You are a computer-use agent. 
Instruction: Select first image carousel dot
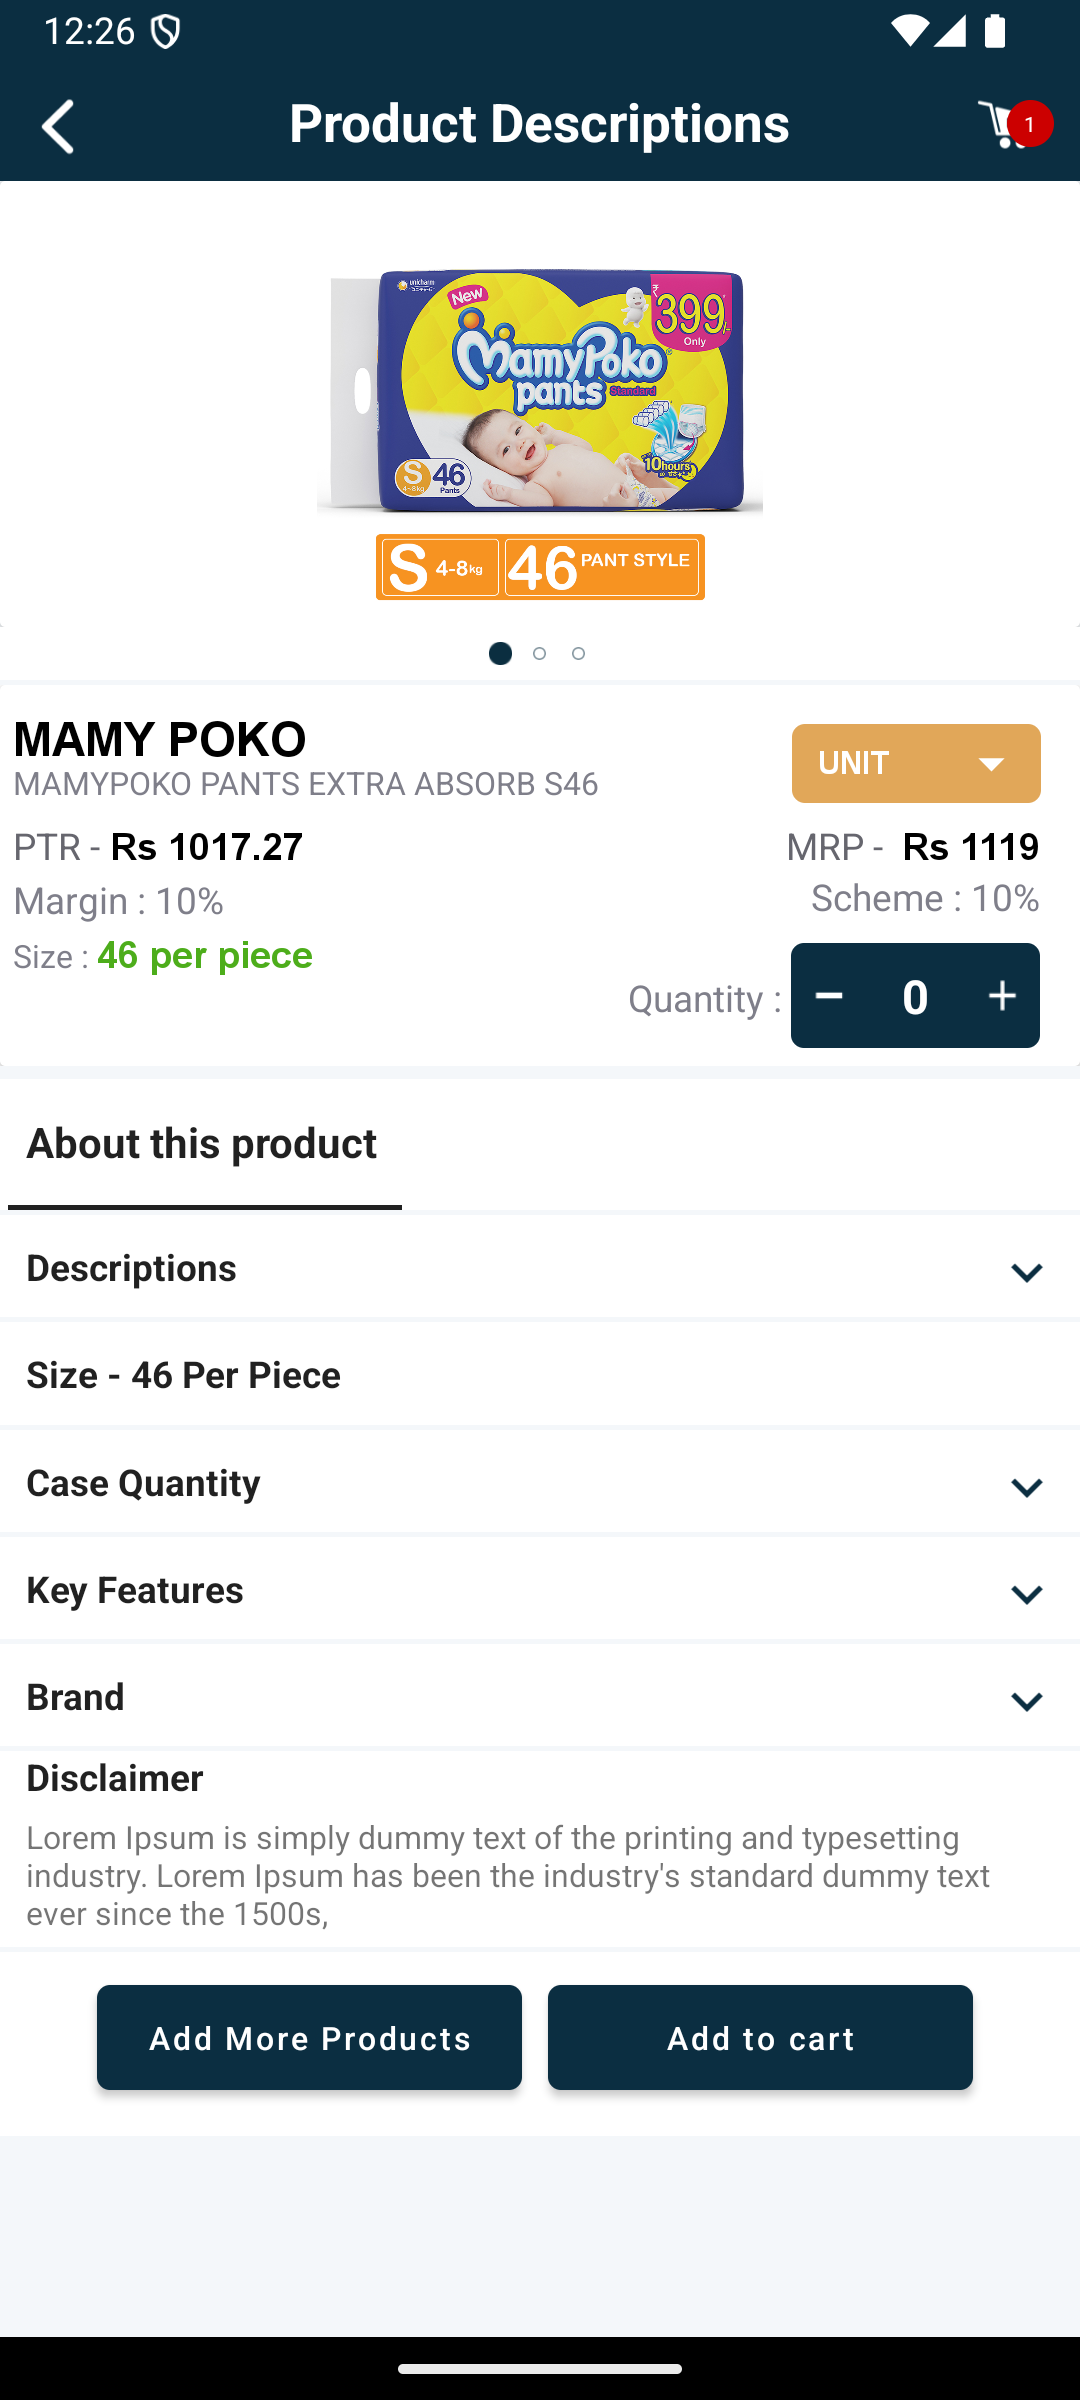point(500,653)
